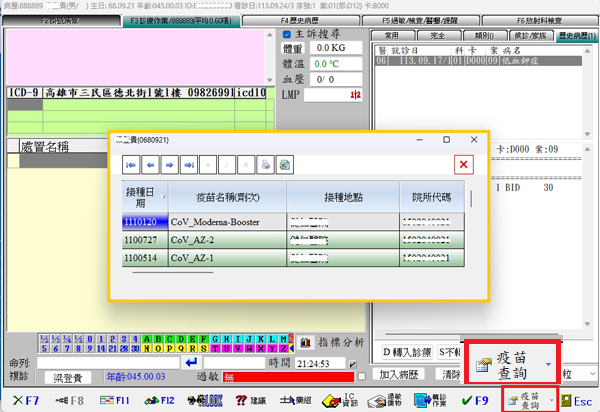The width and height of the screenshot is (600, 412).
Task: Go to previous vaccine record
Action: pyautogui.click(x=150, y=164)
